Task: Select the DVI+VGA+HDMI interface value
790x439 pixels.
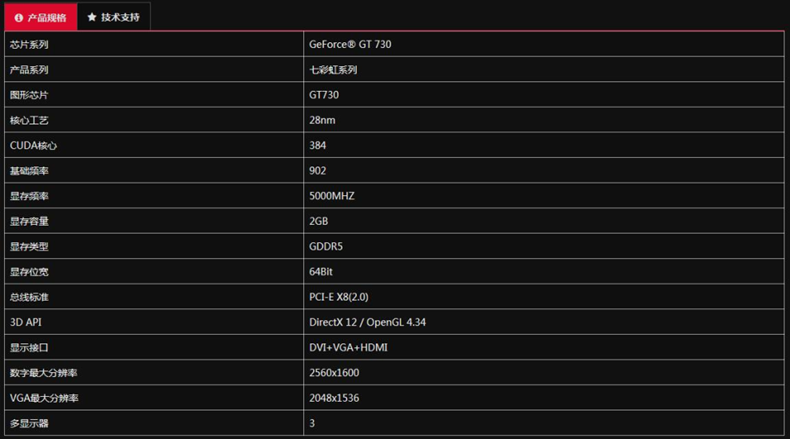Action: coord(348,347)
